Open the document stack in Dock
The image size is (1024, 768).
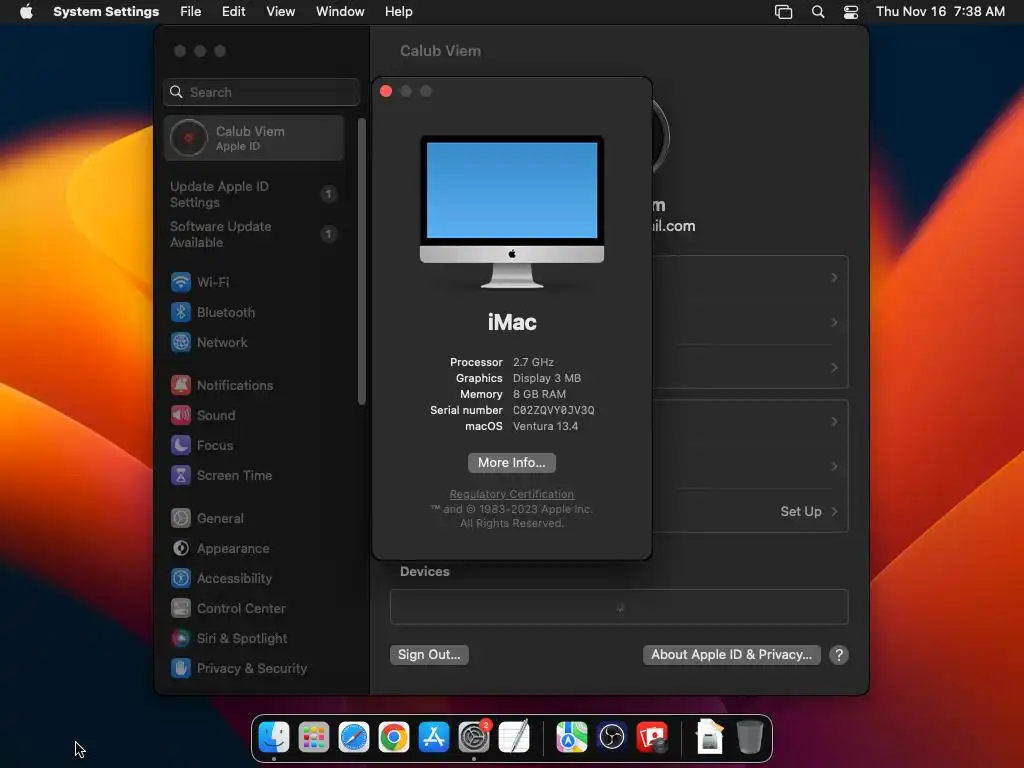coord(709,737)
